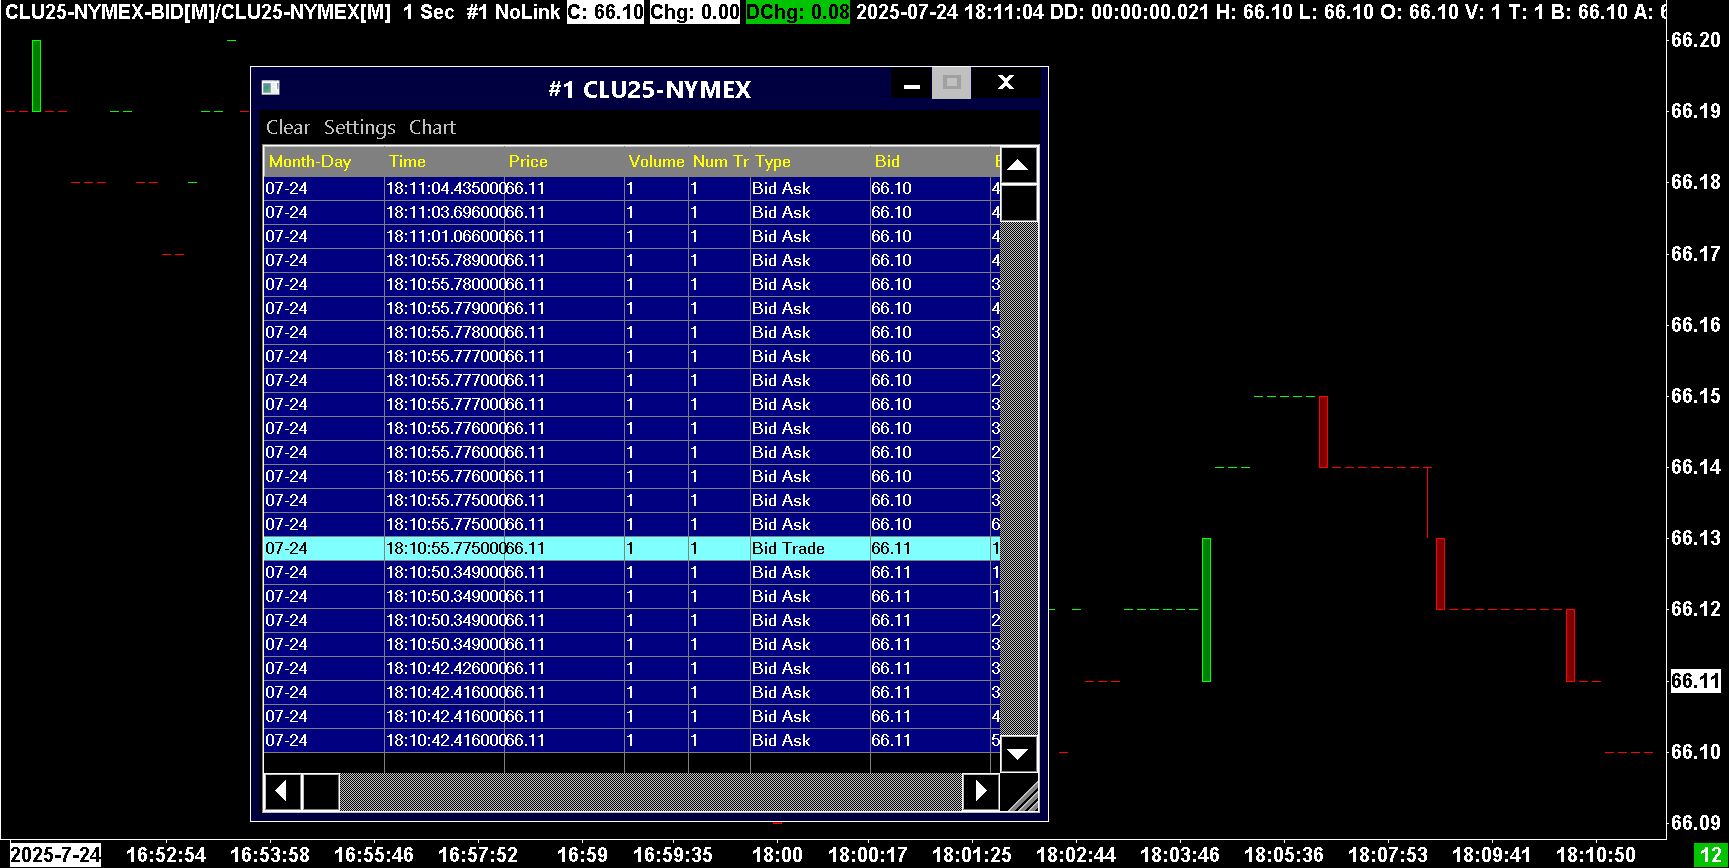Image resolution: width=1729 pixels, height=868 pixels.
Task: Click the Month-Day column header
Action: tap(324, 161)
